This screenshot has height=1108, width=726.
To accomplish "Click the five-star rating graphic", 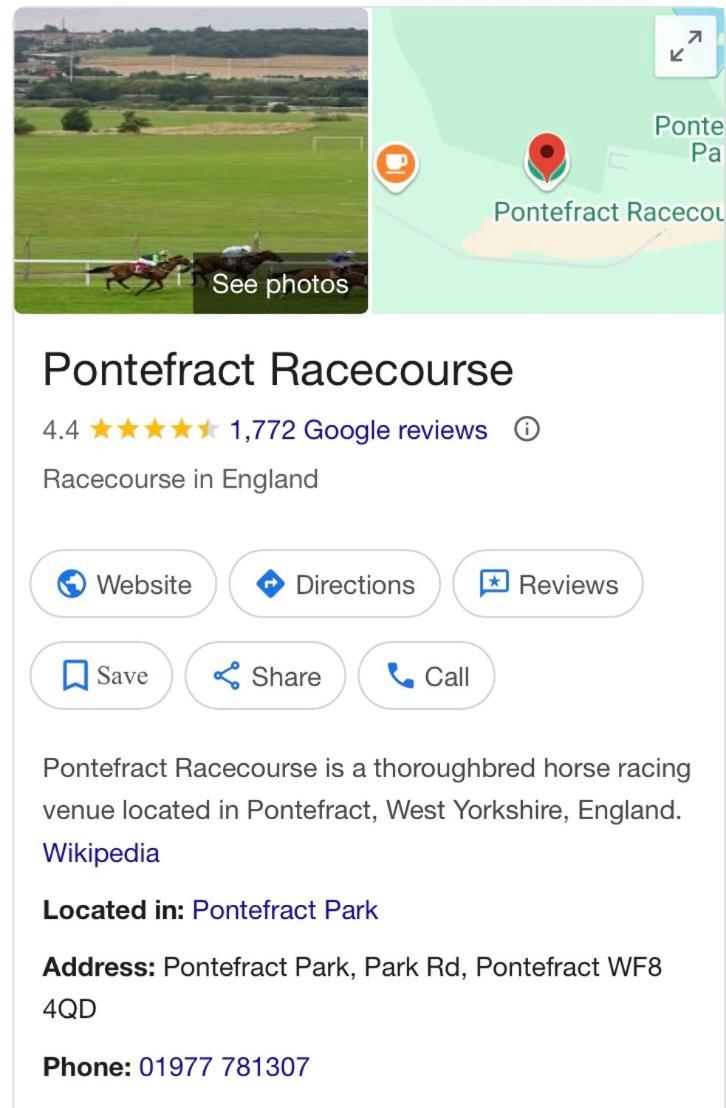I will (x=154, y=429).
